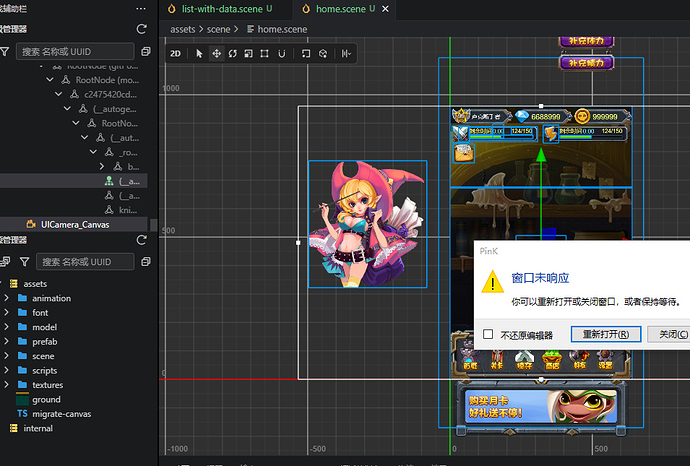Image resolution: width=690 pixels, height=466 pixels.
Task: Collapse the _ro... tree node
Action: pos(93,152)
